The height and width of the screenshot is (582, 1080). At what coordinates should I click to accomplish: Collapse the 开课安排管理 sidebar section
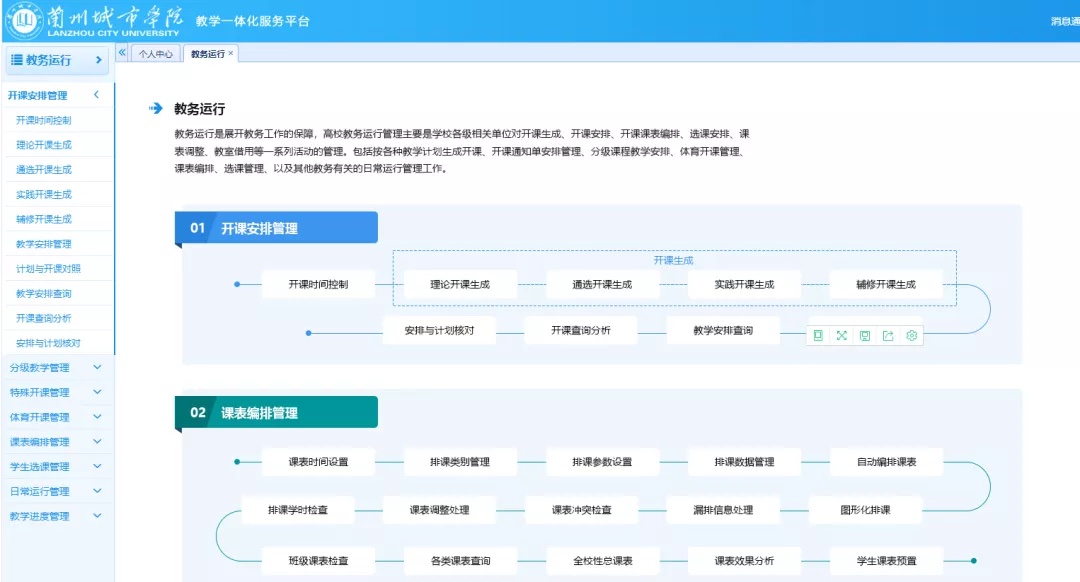pyautogui.click(x=96, y=95)
